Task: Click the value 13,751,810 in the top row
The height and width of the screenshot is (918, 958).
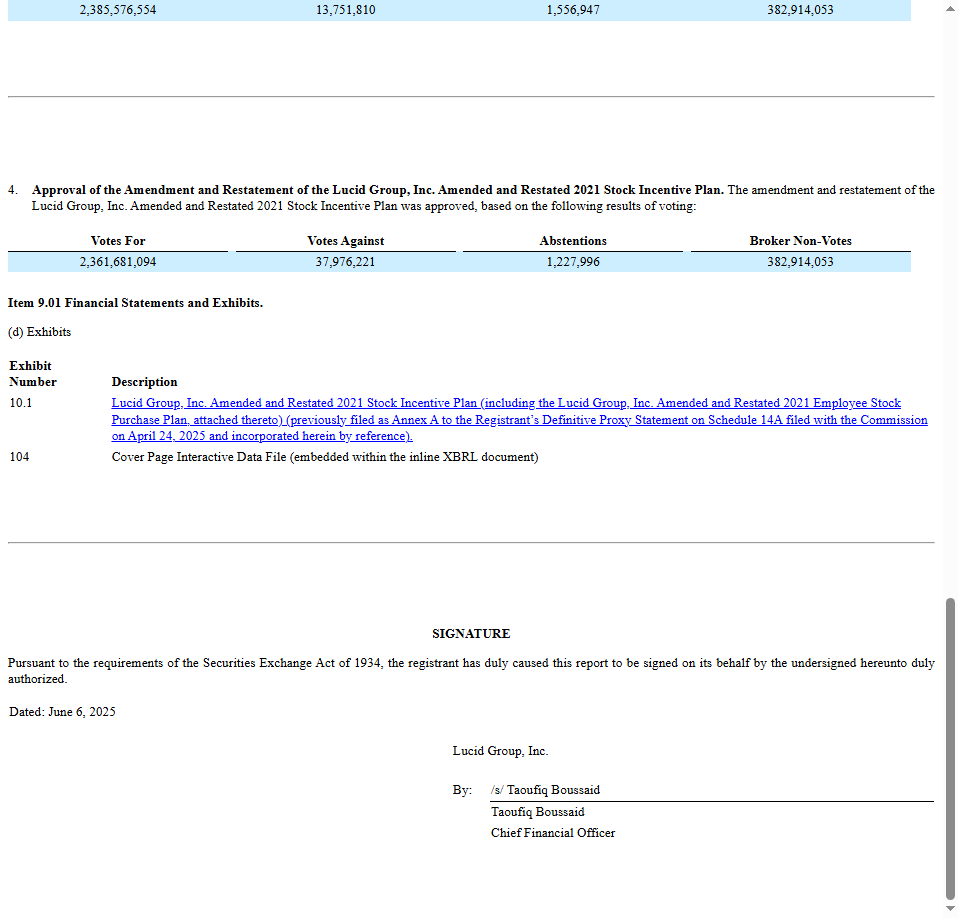Action: tap(345, 10)
